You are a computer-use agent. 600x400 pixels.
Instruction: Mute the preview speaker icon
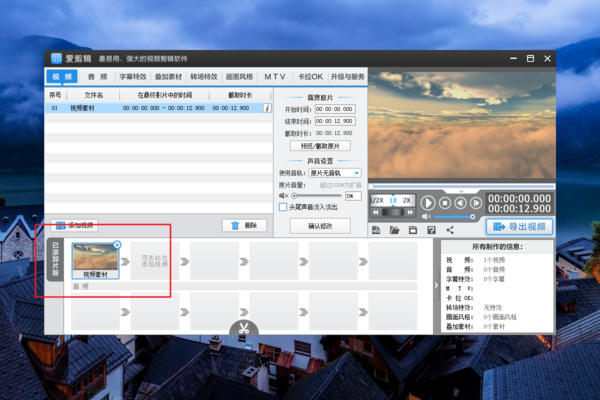pos(426,217)
